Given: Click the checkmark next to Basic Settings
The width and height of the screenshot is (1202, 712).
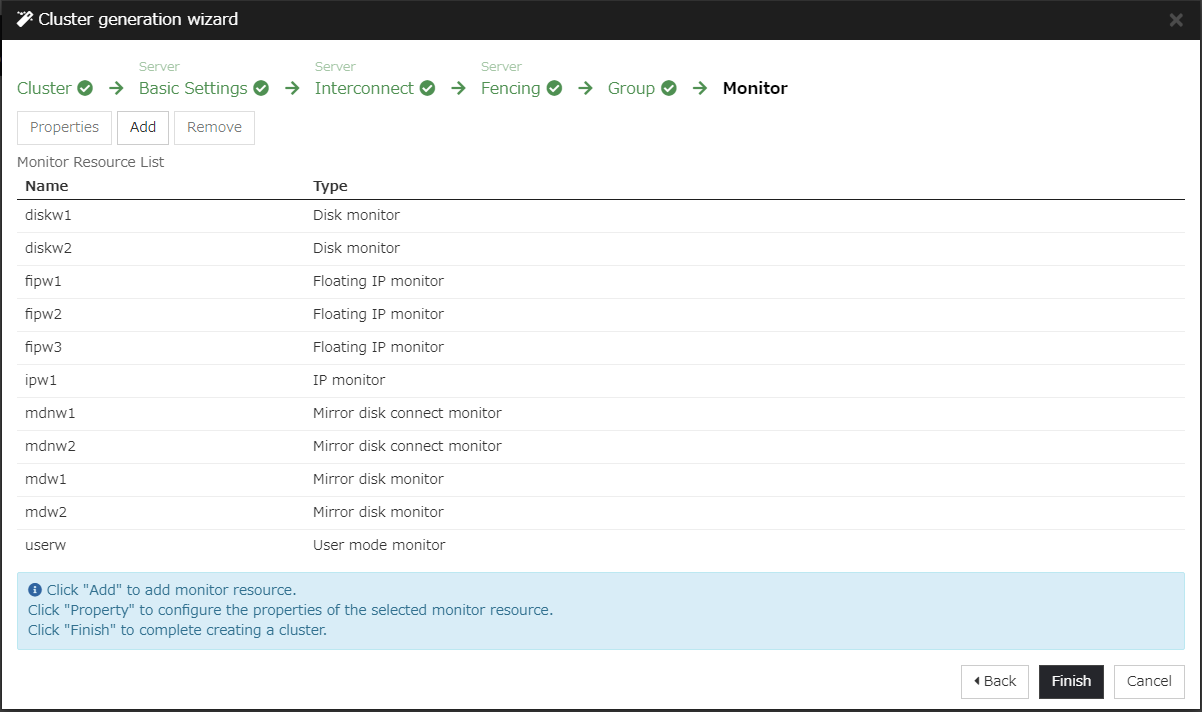Looking at the screenshot, I should click(260, 88).
